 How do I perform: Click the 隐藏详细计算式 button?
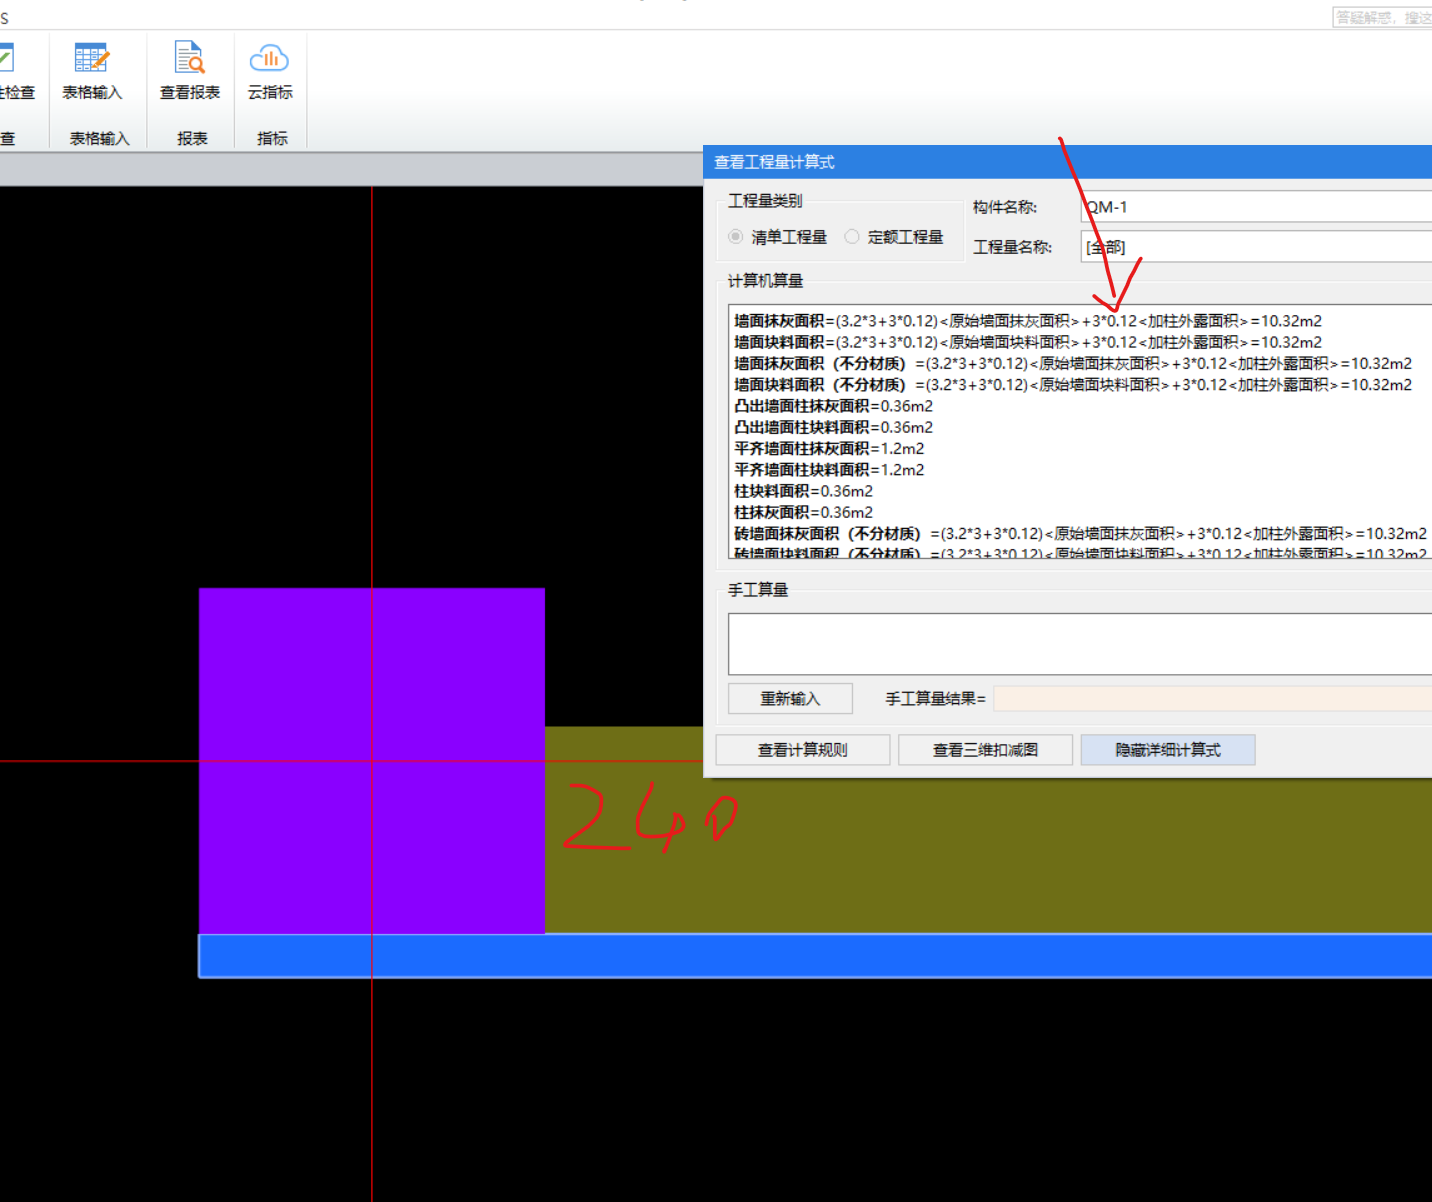(1168, 750)
